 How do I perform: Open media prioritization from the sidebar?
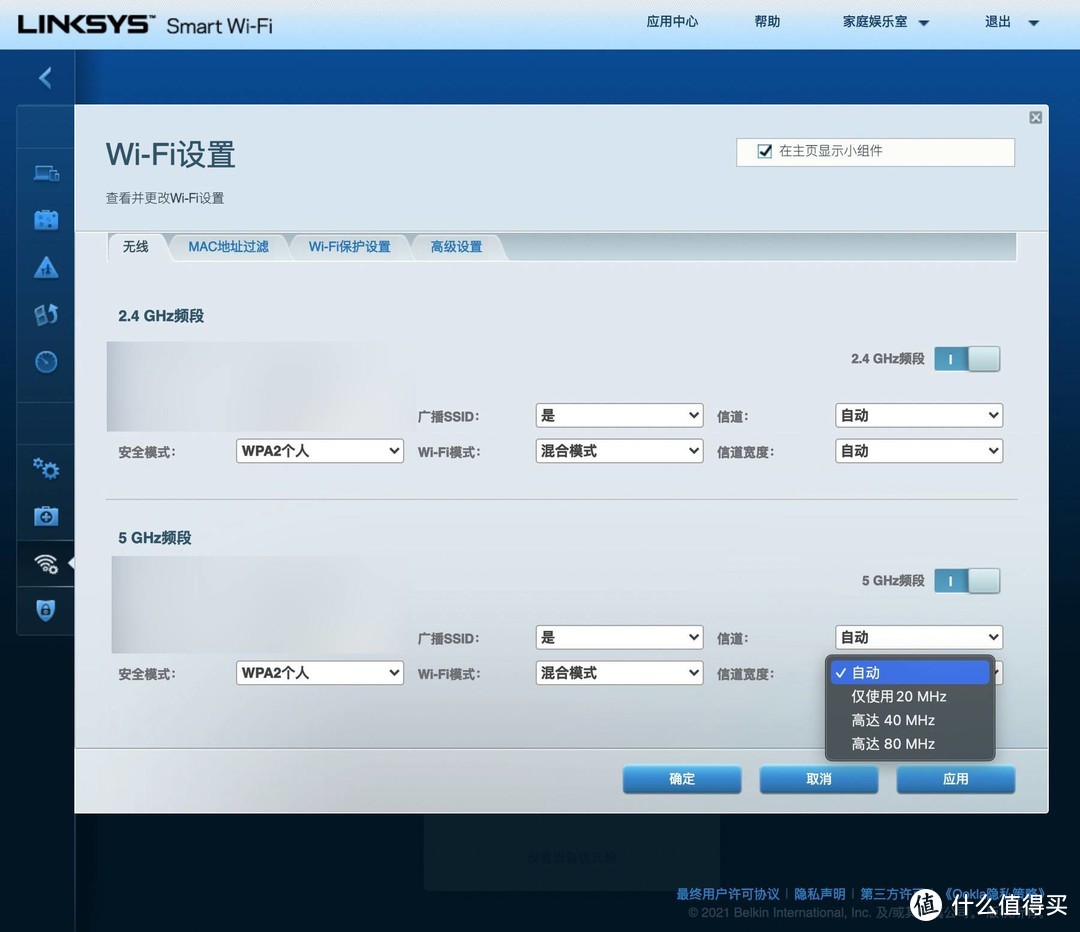45,314
